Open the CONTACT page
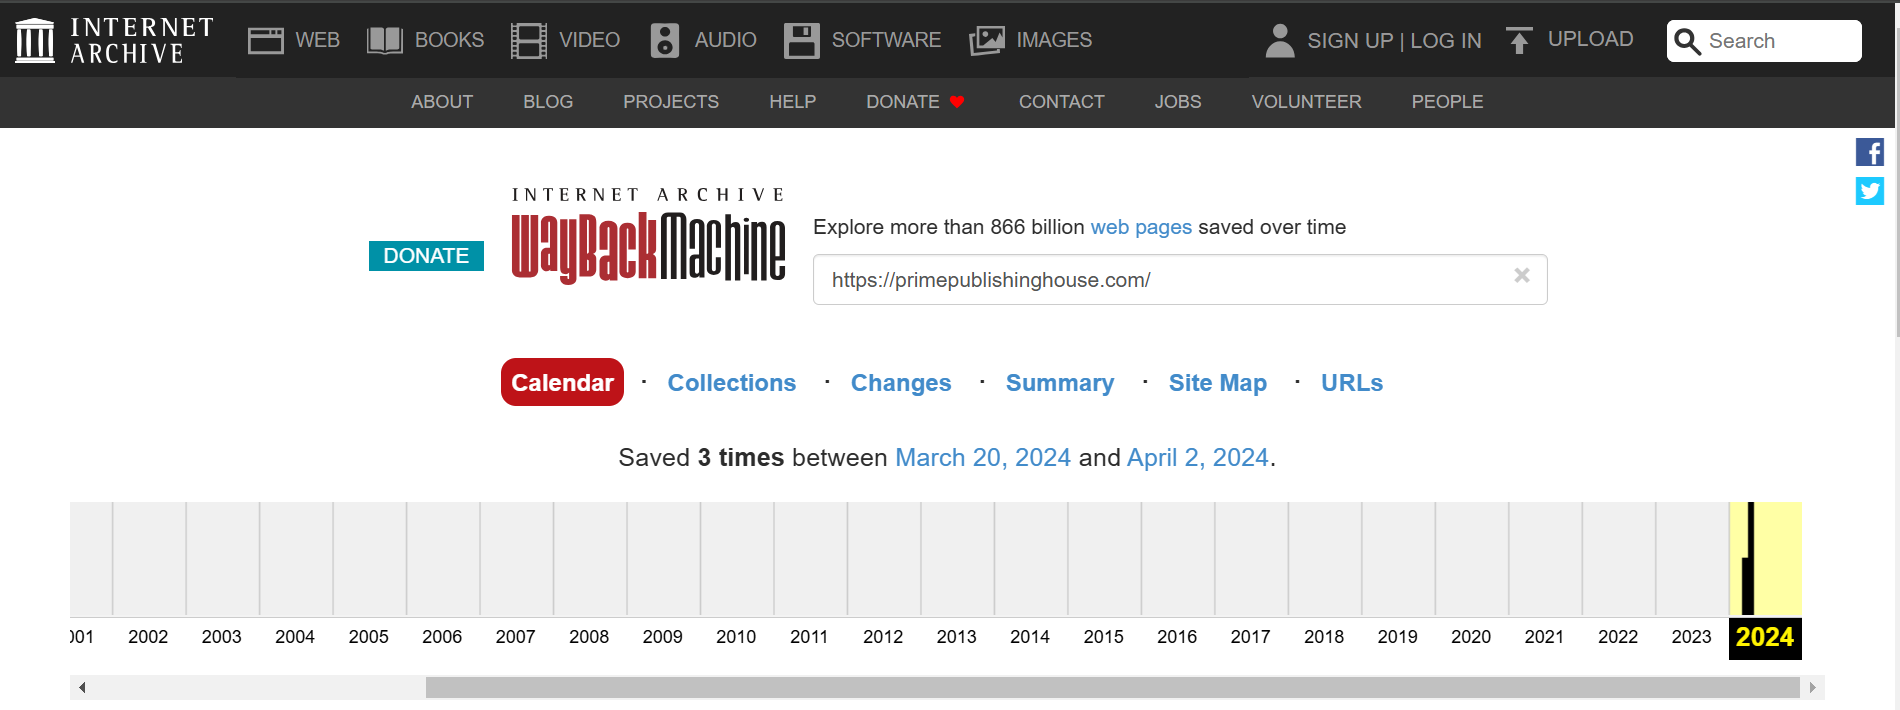1900x710 pixels. pyautogui.click(x=1062, y=102)
